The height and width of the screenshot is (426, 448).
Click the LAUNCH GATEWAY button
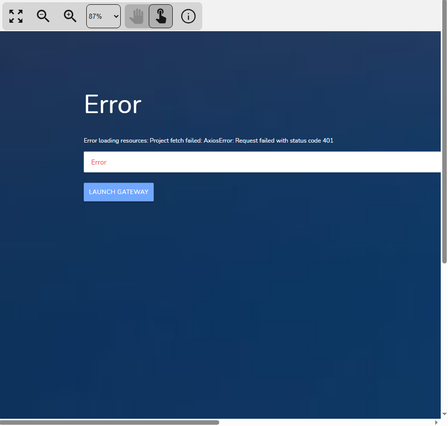click(x=119, y=192)
